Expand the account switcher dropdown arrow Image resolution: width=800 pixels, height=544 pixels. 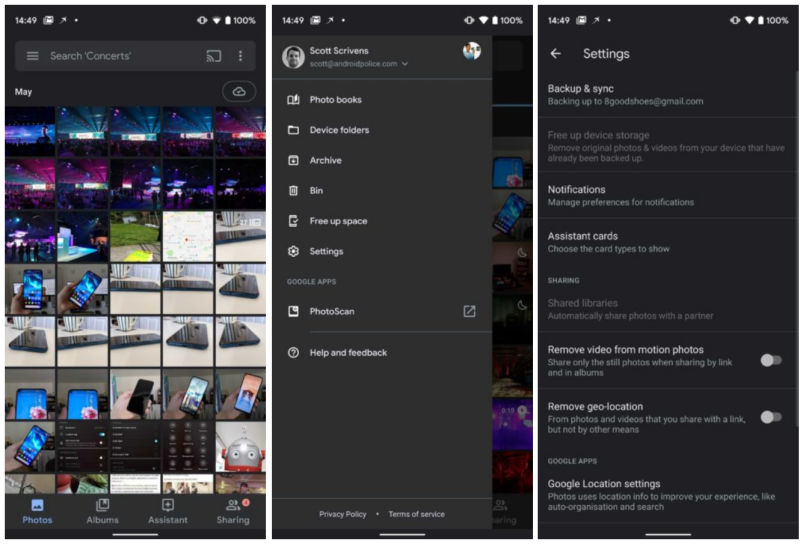(405, 64)
